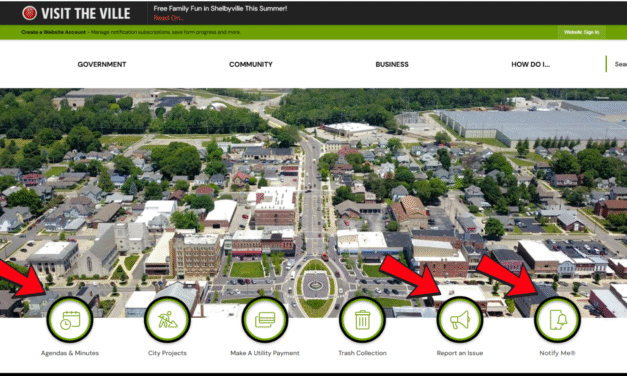
Task: Open the Government menu
Action: [102, 64]
